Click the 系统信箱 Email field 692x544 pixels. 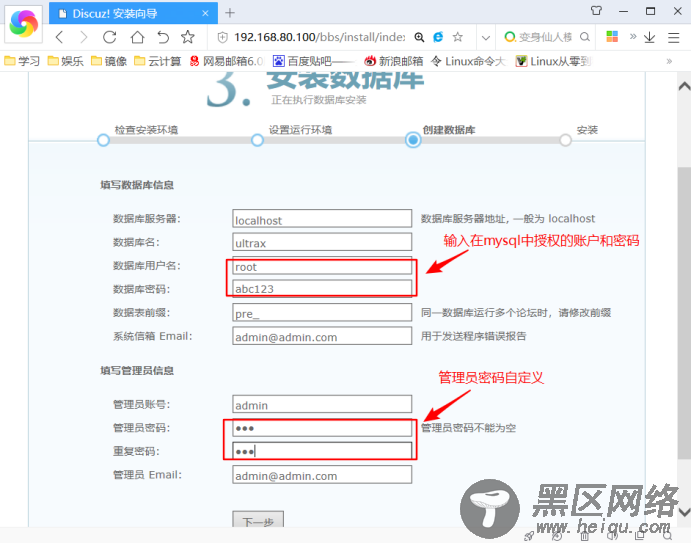pyautogui.click(x=322, y=336)
